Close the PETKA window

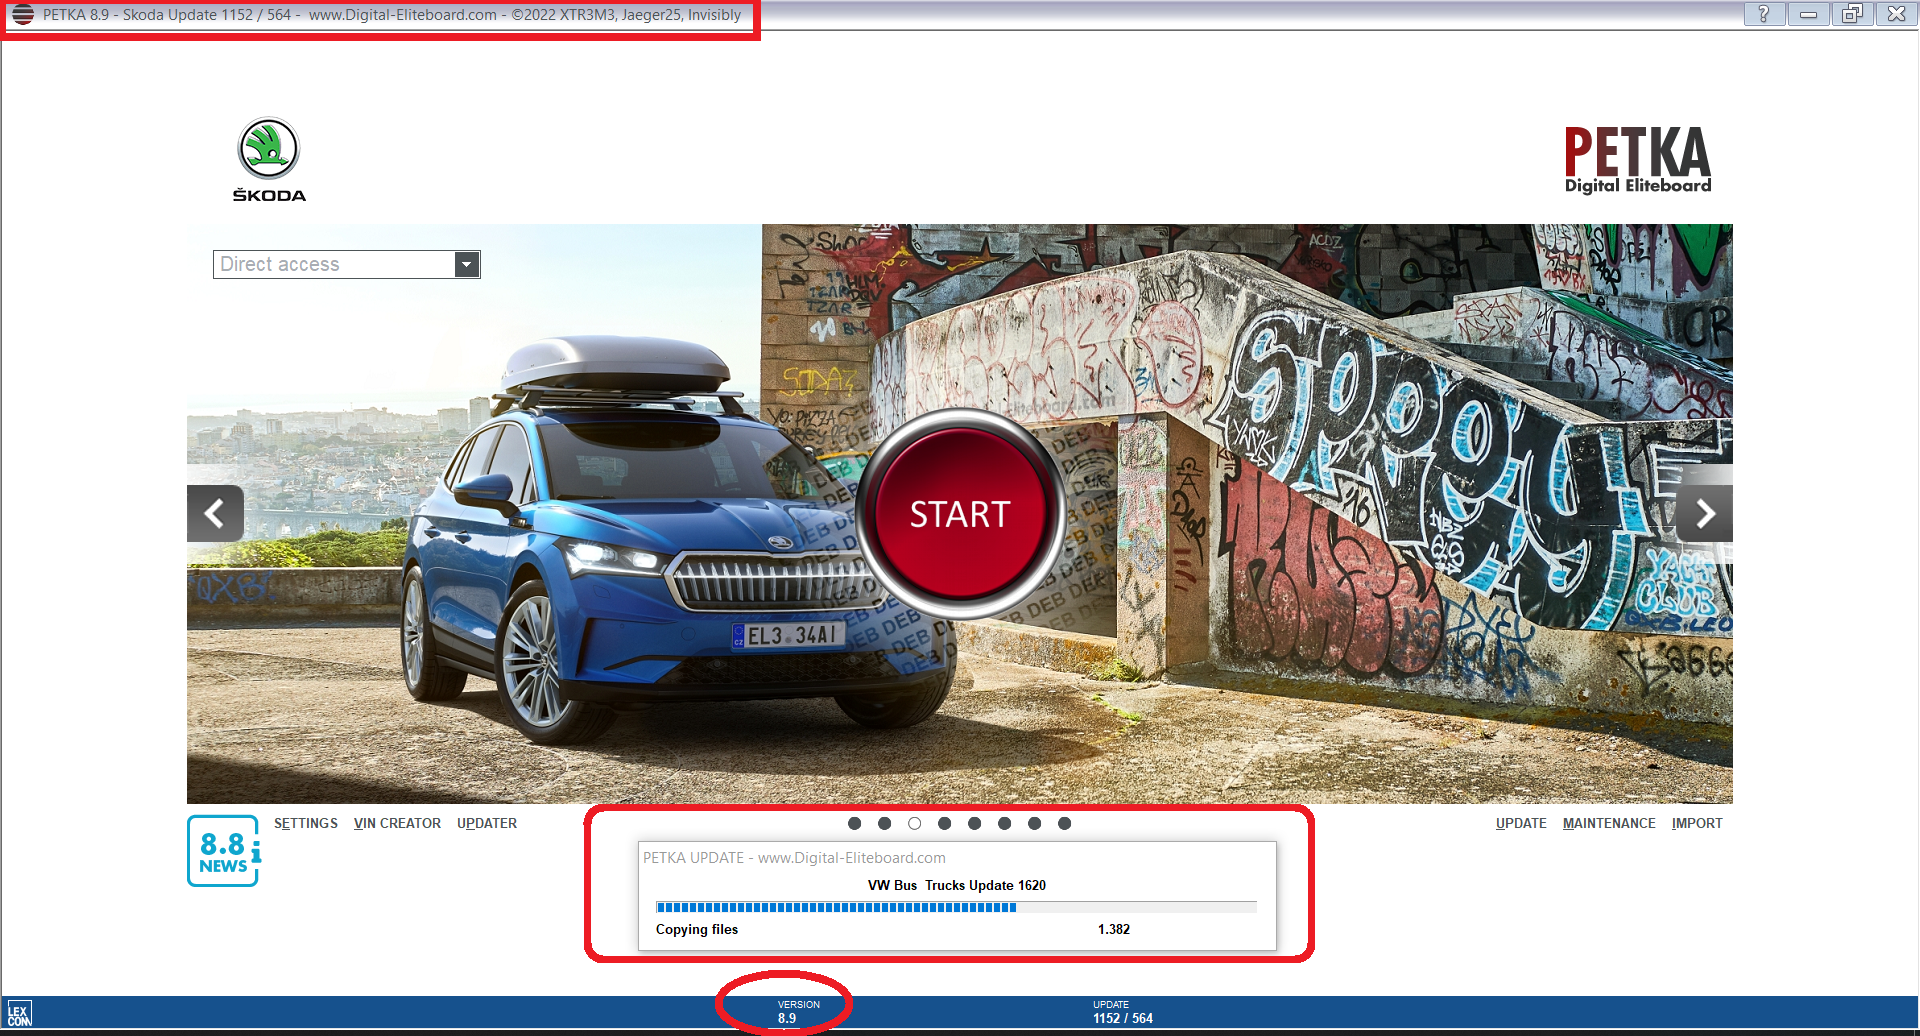(x=1896, y=14)
